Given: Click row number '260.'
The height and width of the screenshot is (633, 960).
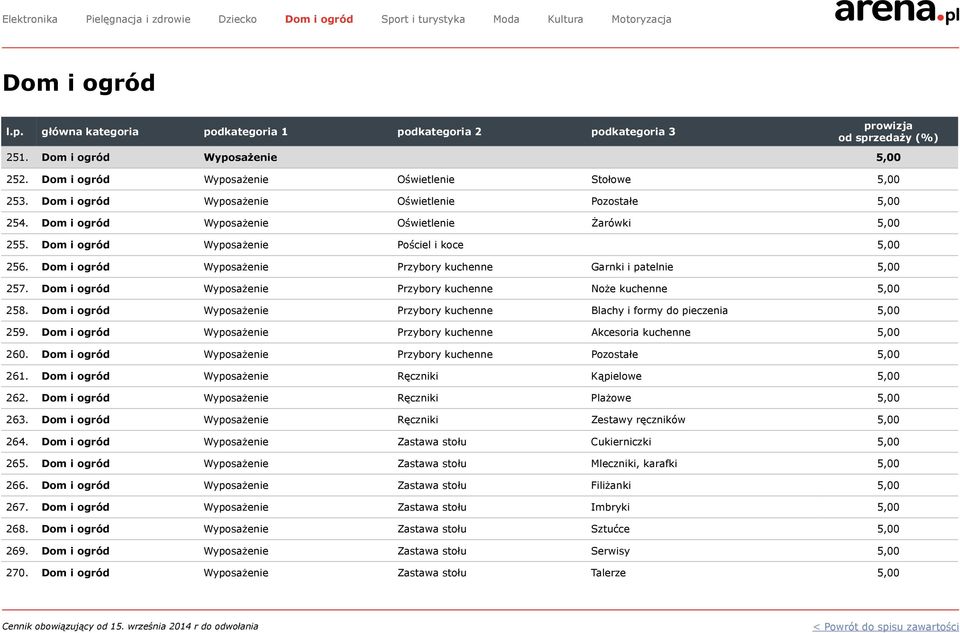Looking at the screenshot, I should pos(17,354).
